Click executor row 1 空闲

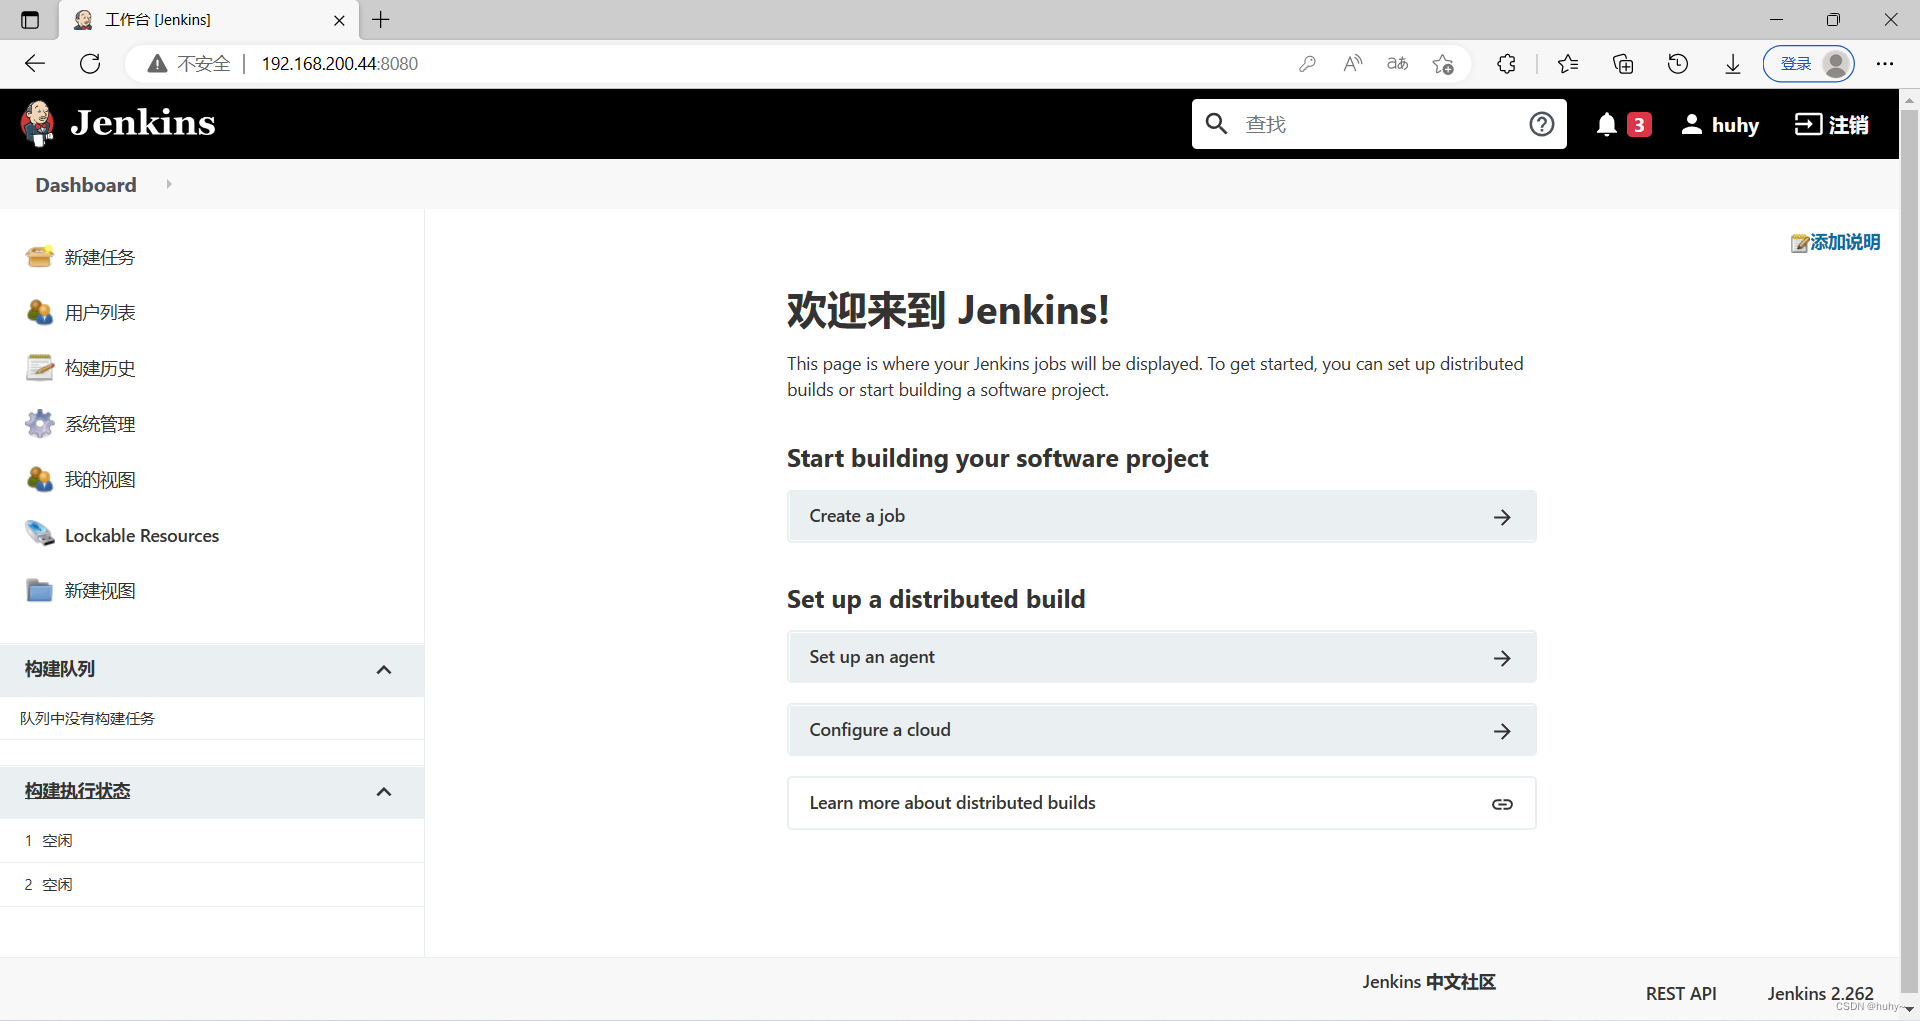(x=212, y=841)
